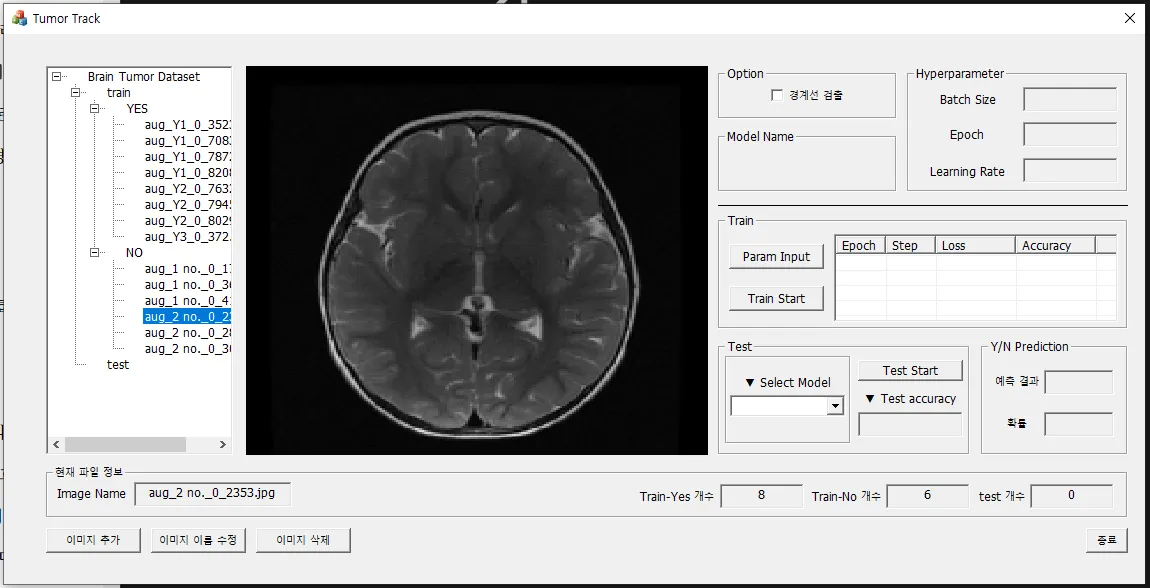Click the Param Input button

pyautogui.click(x=777, y=257)
